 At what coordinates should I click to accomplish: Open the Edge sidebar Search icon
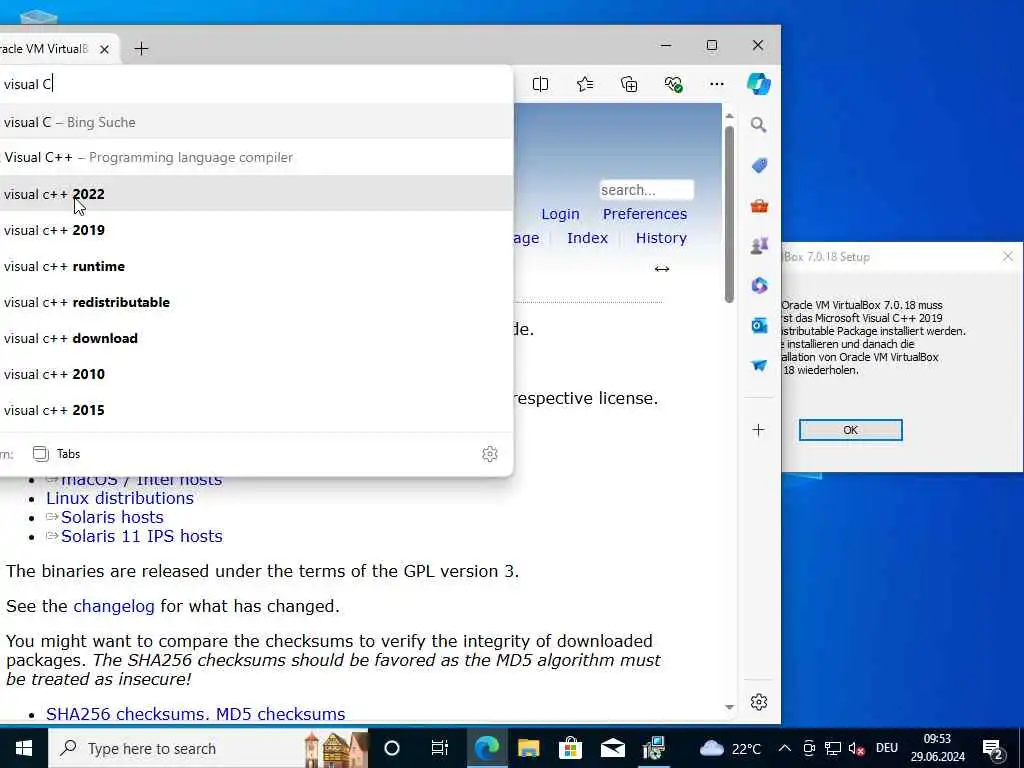(758, 125)
